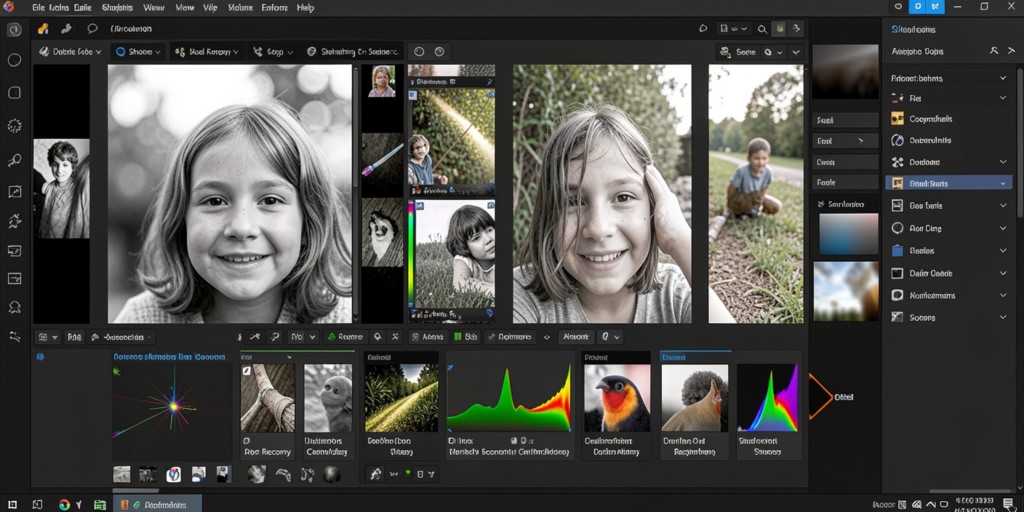Viewport: 1024px width, 512px height.
Task: Open the Q dropdown at end of lower toolbar
Action: (610, 337)
